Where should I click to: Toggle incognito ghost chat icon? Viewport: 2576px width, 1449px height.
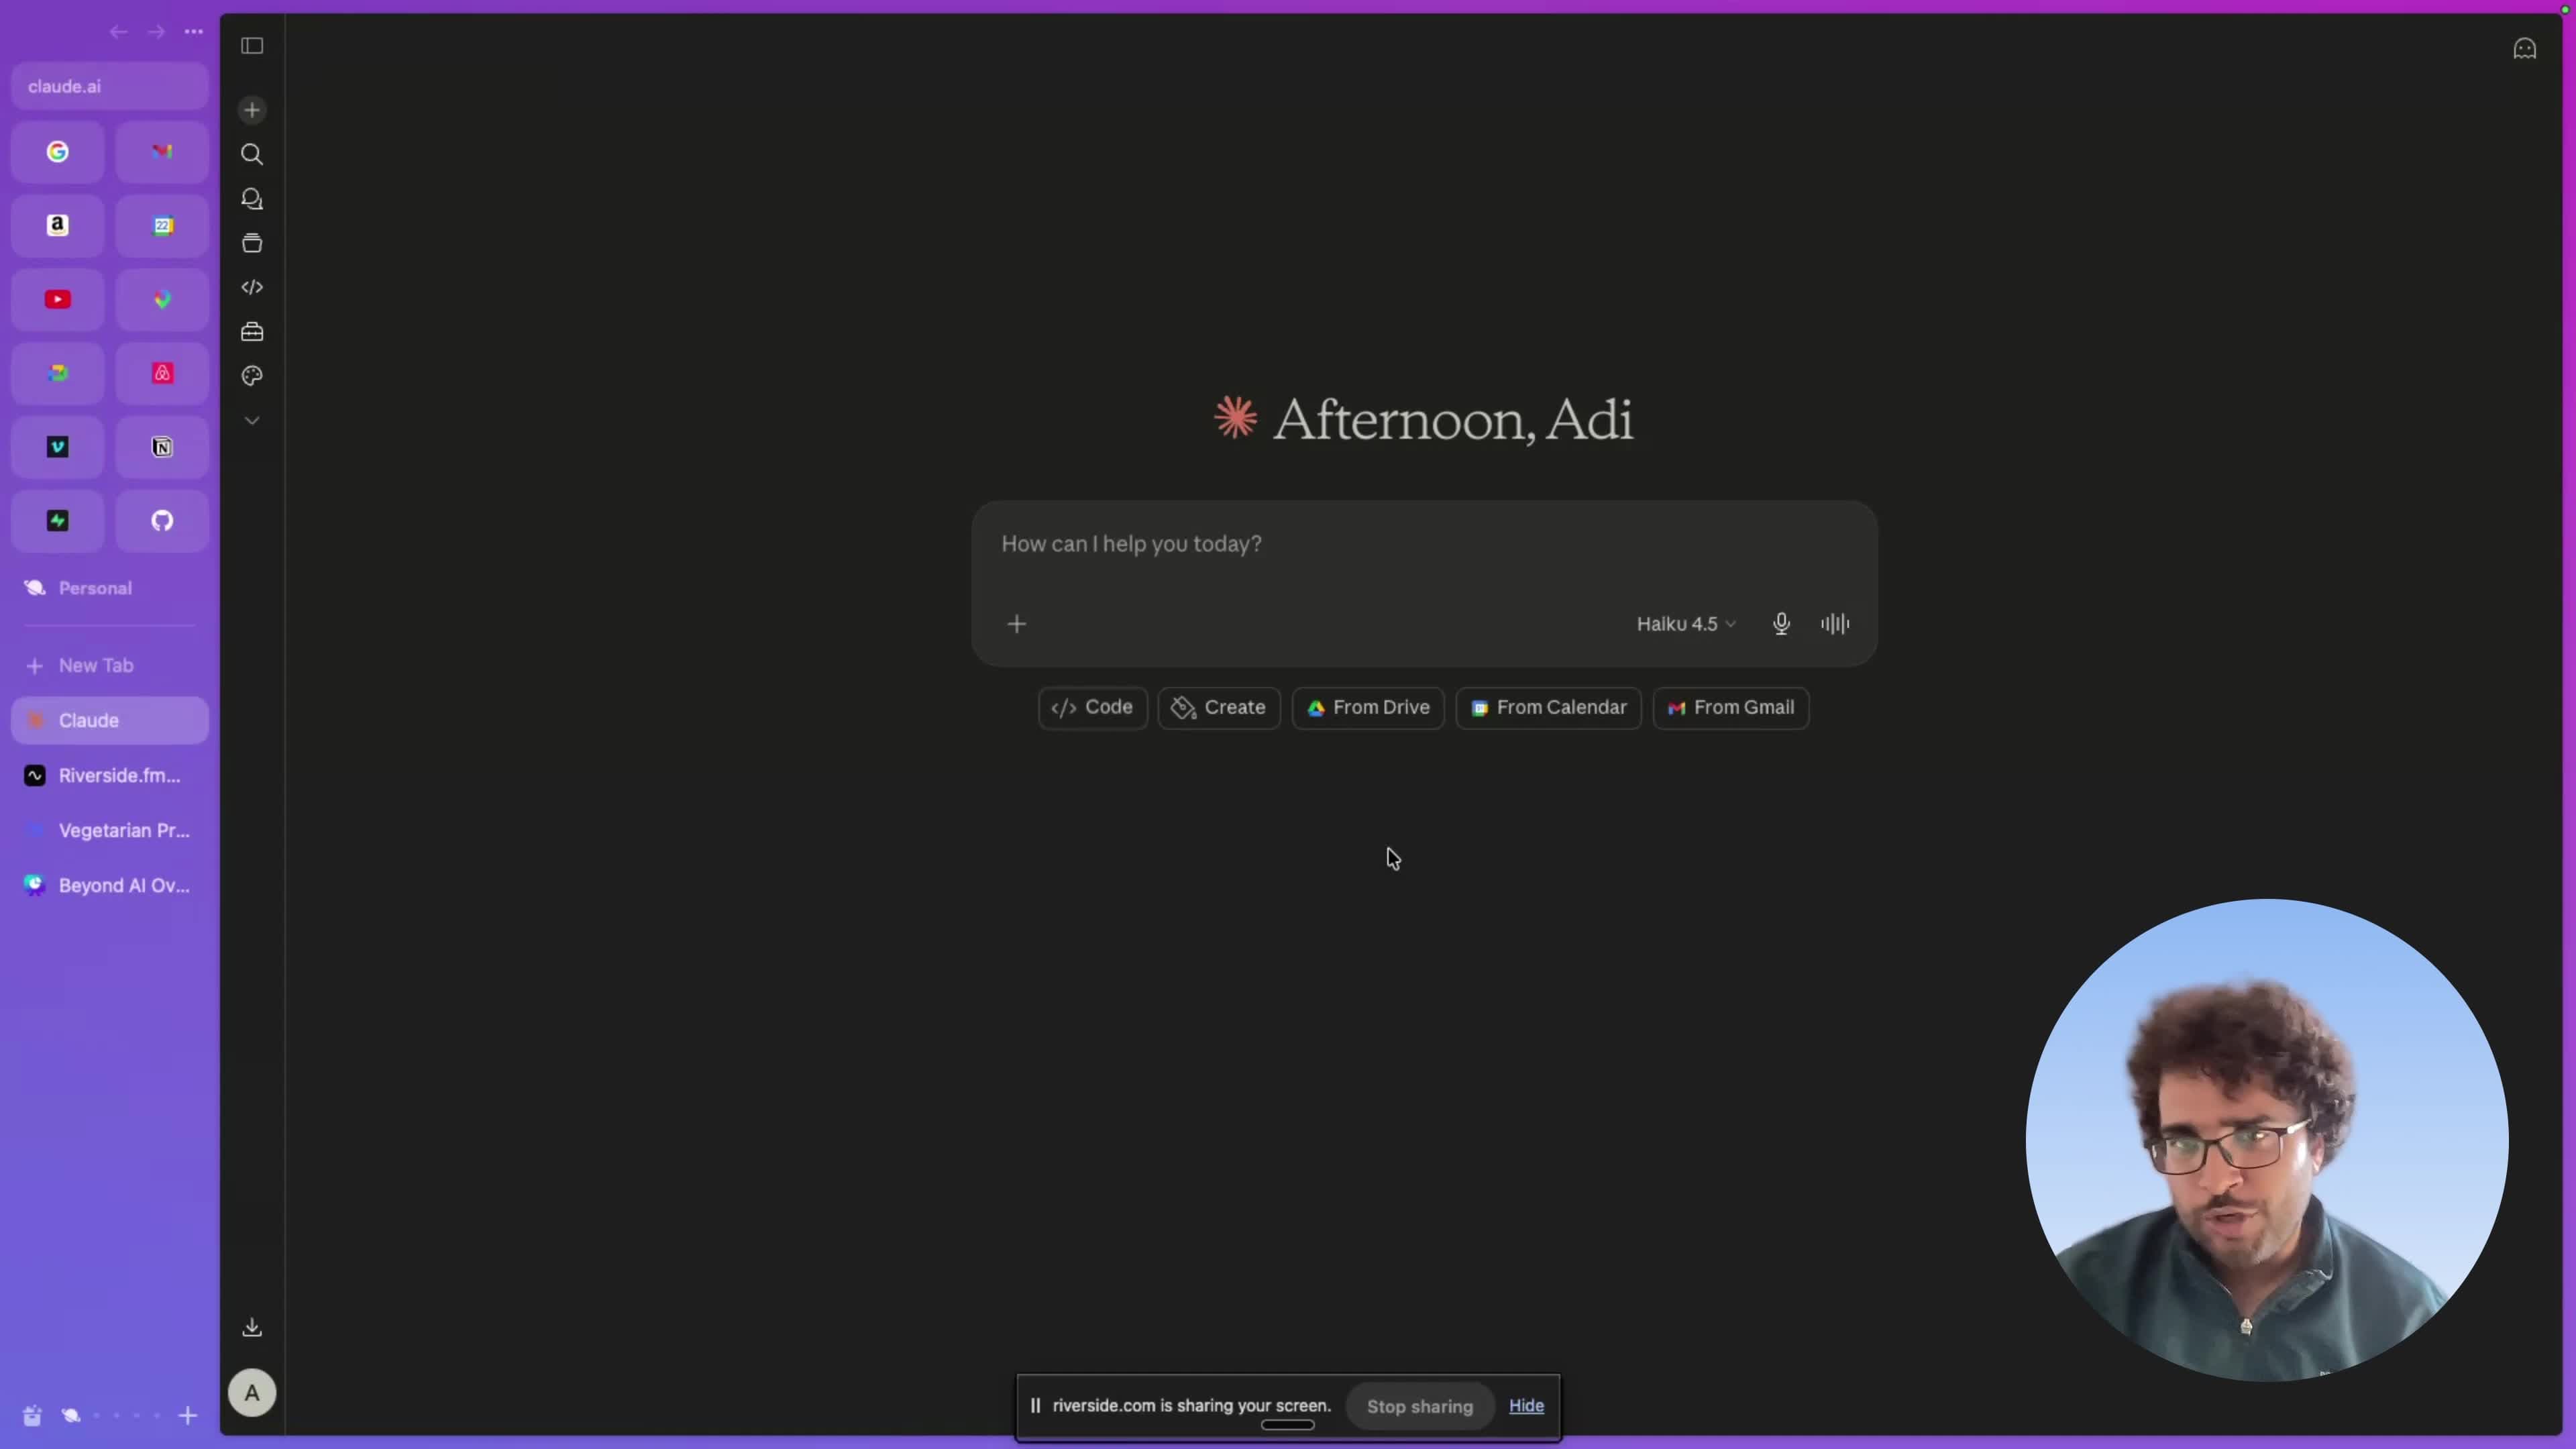[x=2524, y=48]
